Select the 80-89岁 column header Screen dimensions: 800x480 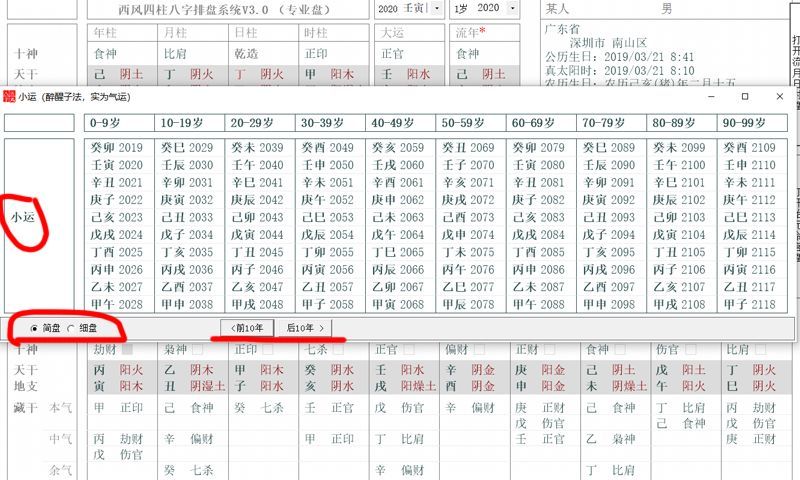[682, 123]
